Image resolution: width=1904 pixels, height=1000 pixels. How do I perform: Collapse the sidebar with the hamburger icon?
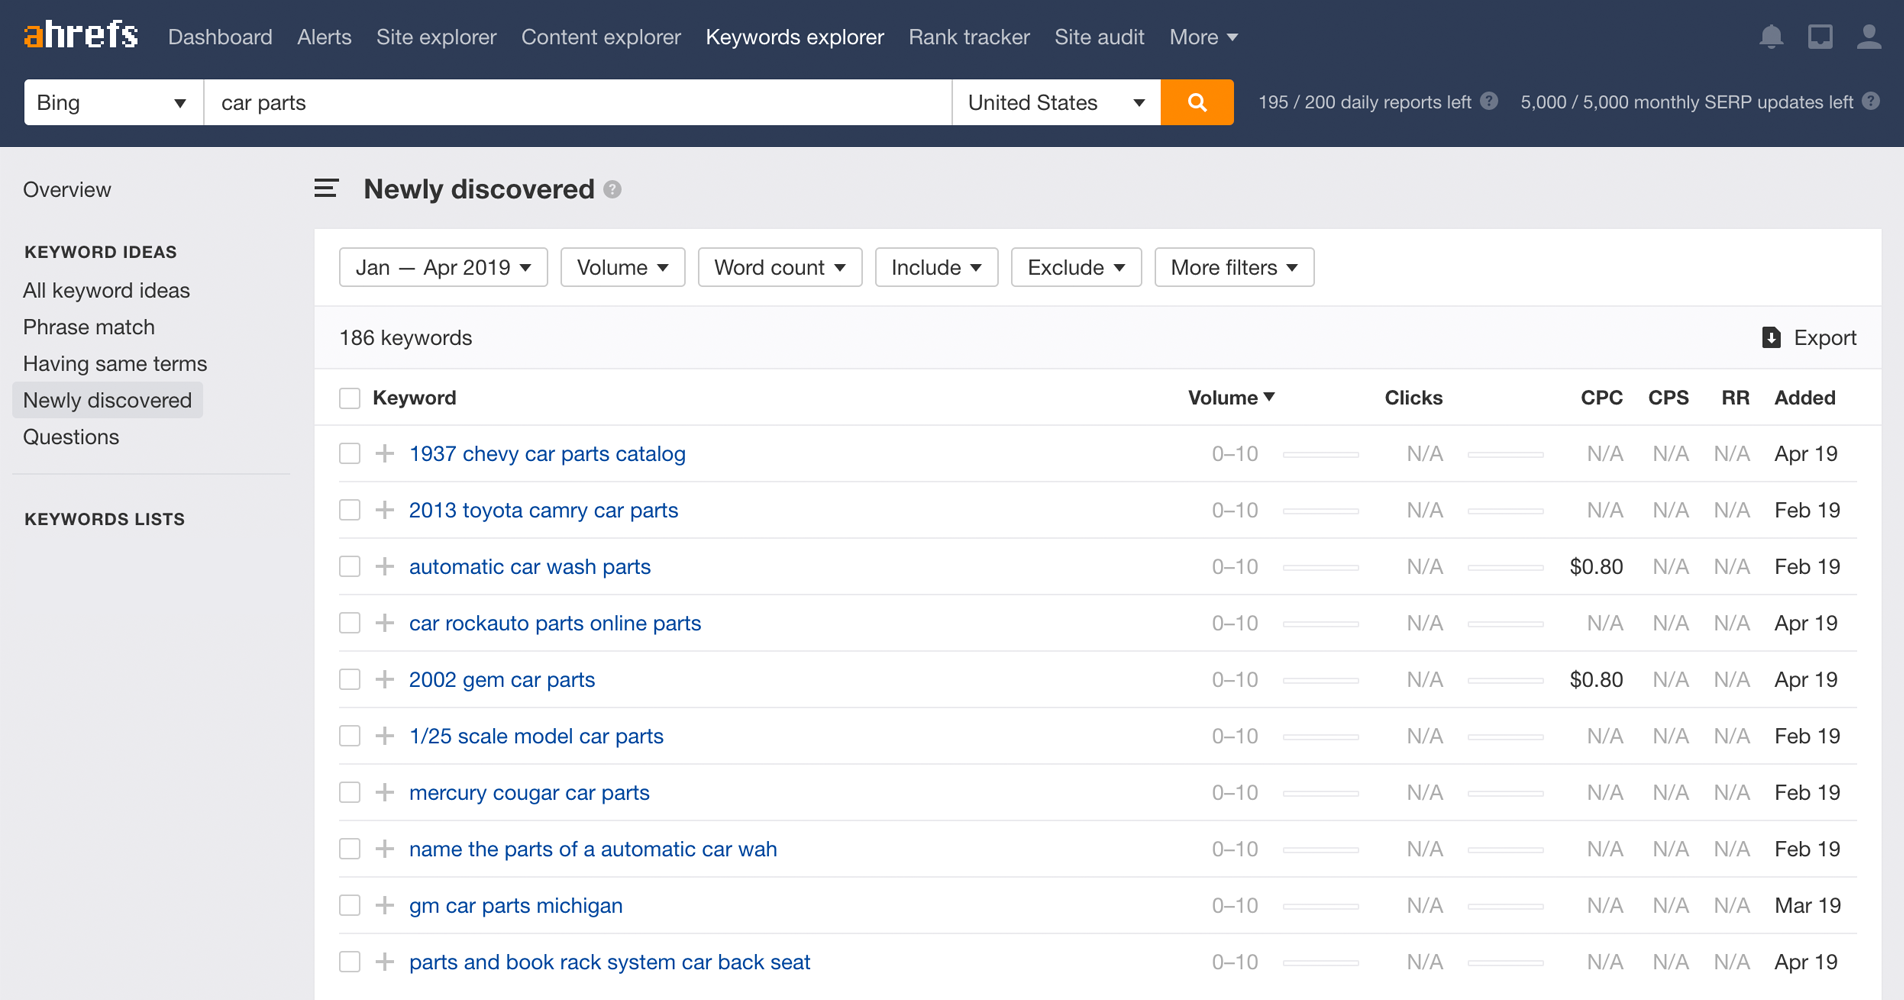pyautogui.click(x=326, y=188)
